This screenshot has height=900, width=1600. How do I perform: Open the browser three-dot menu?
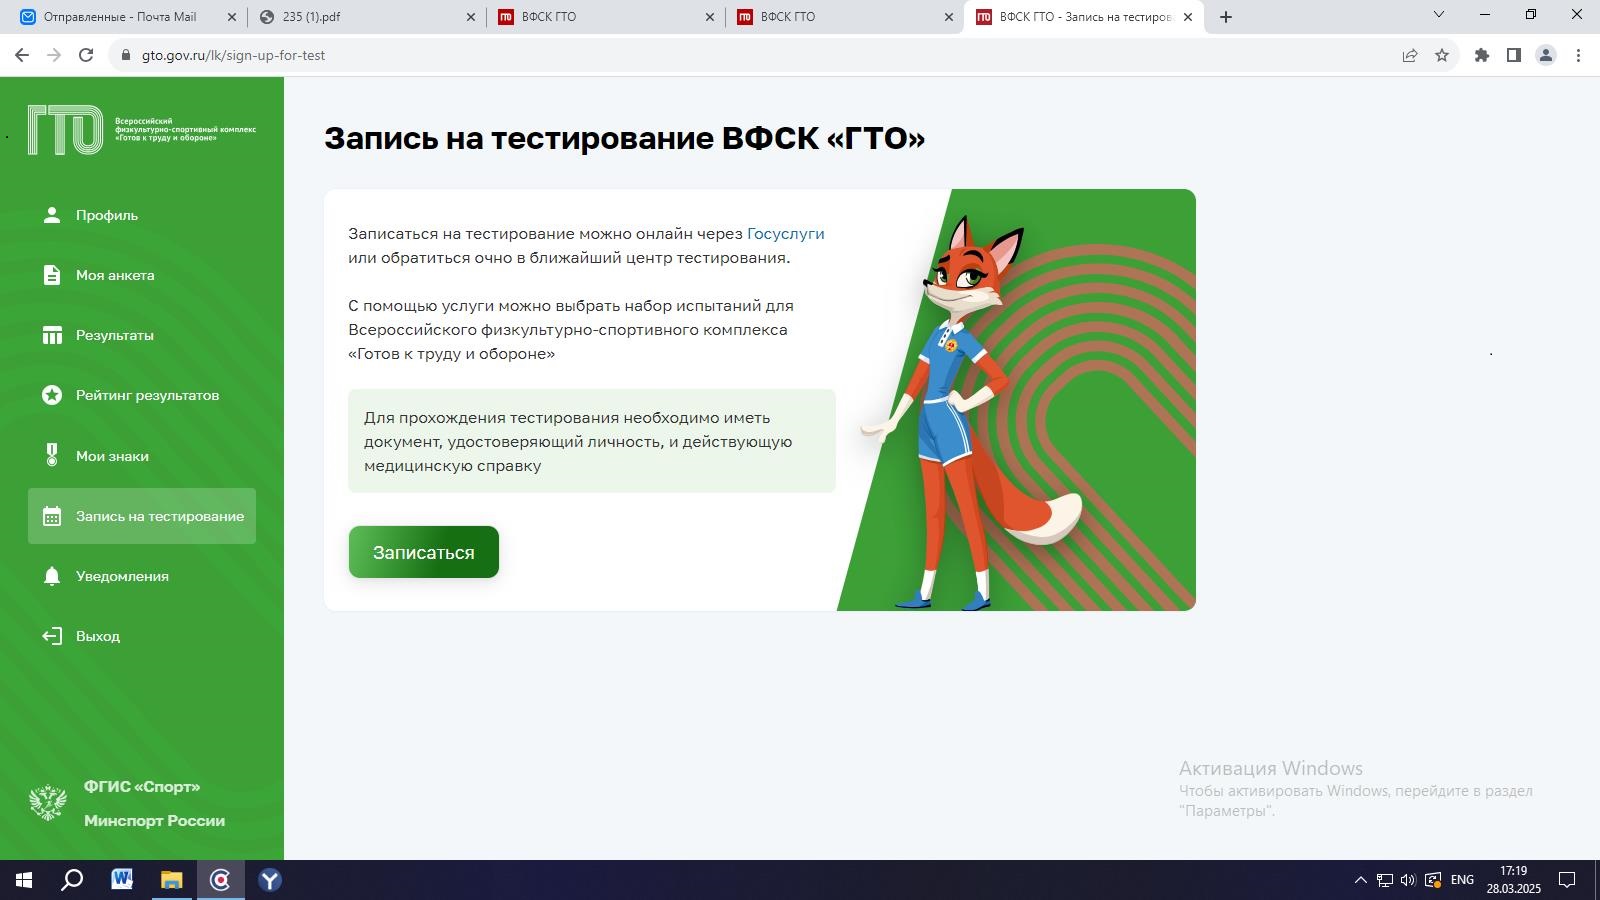coord(1578,55)
